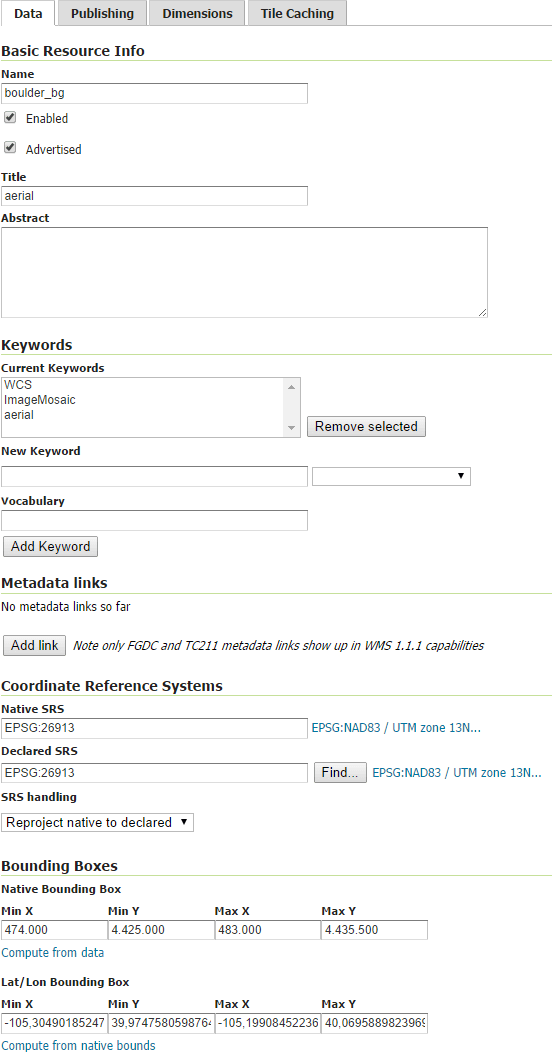Click the Vocabulary input field
The height and width of the screenshot is (1052, 552).
(x=154, y=521)
